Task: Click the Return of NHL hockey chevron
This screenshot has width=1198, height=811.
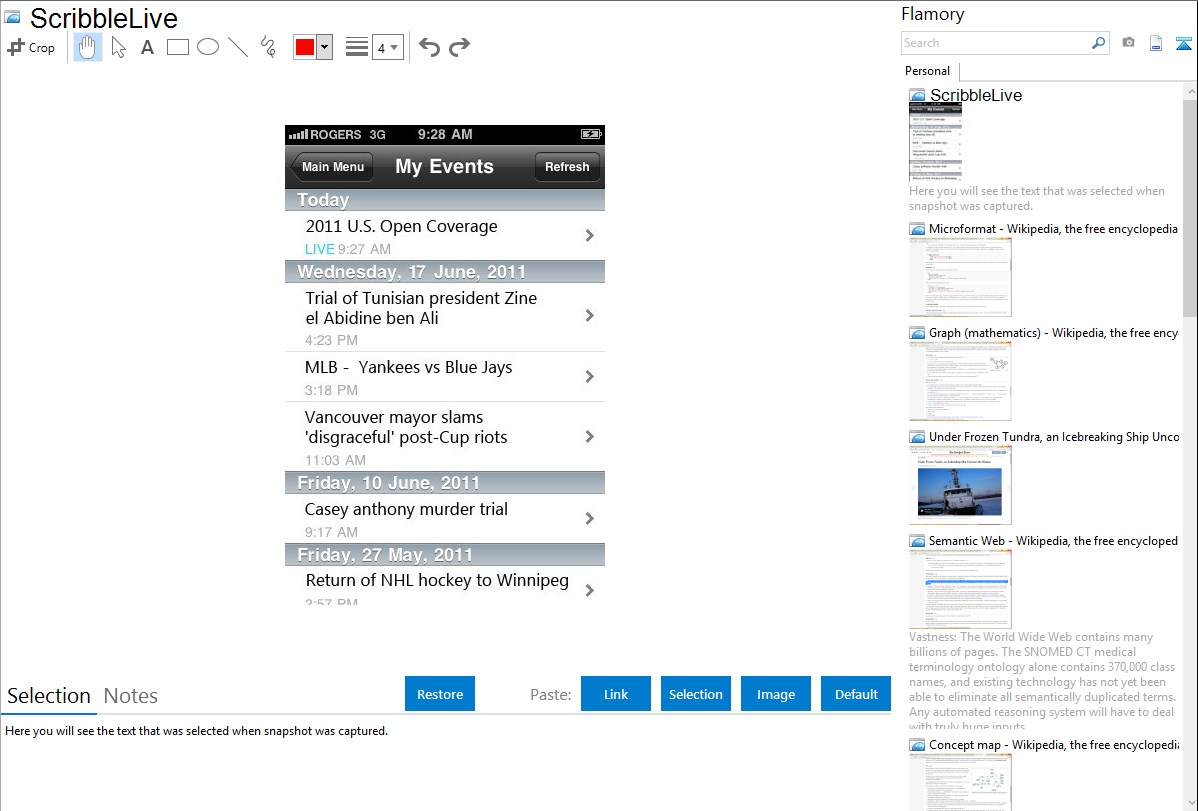Action: click(589, 590)
